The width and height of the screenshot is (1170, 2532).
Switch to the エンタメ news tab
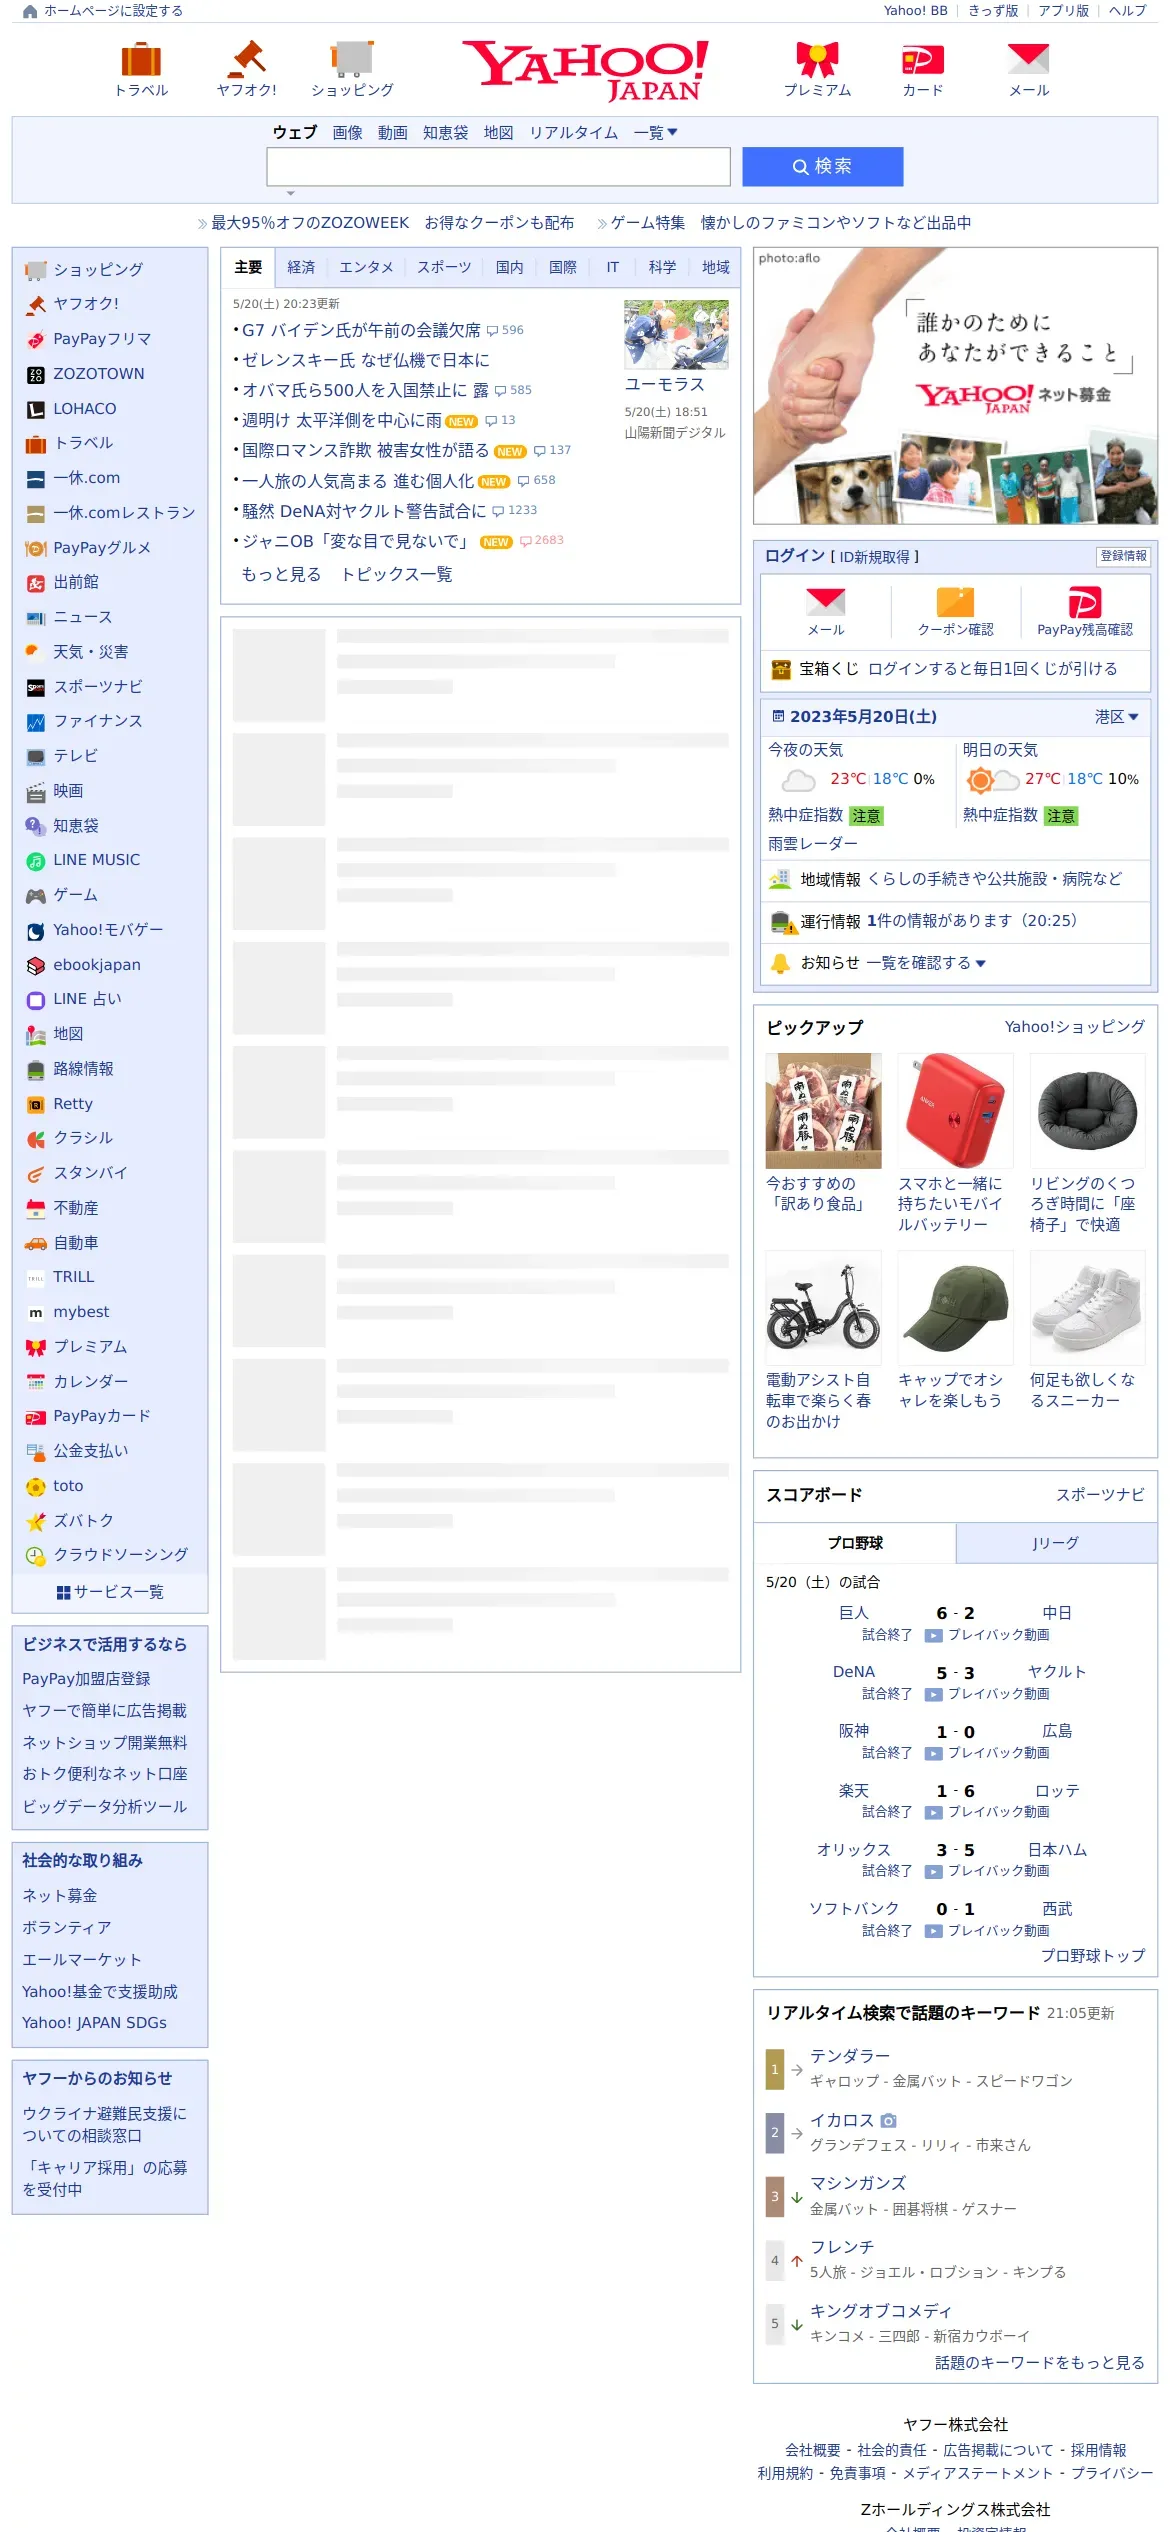[x=366, y=268]
